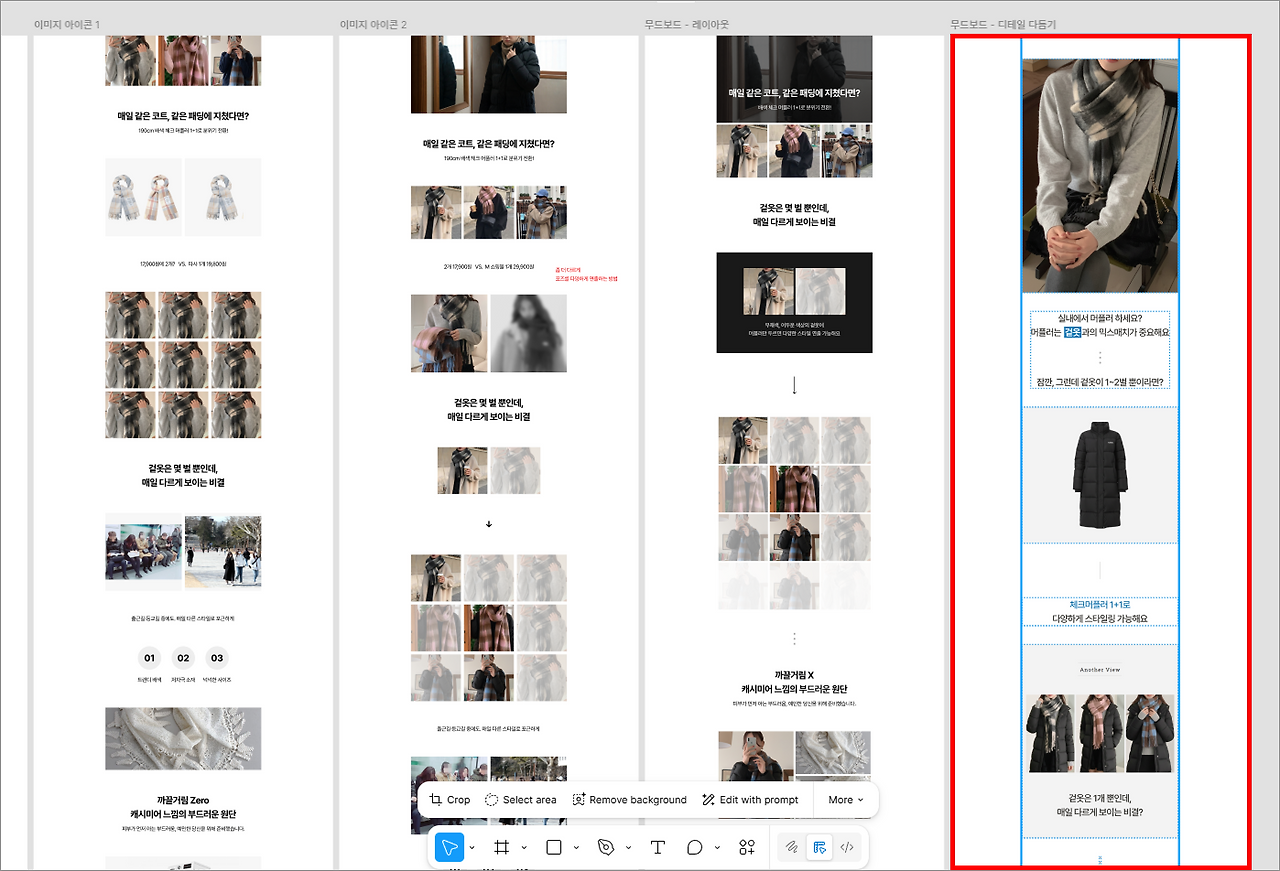Select the Text tool
Viewport: 1280px width, 871px height.
click(x=658, y=847)
